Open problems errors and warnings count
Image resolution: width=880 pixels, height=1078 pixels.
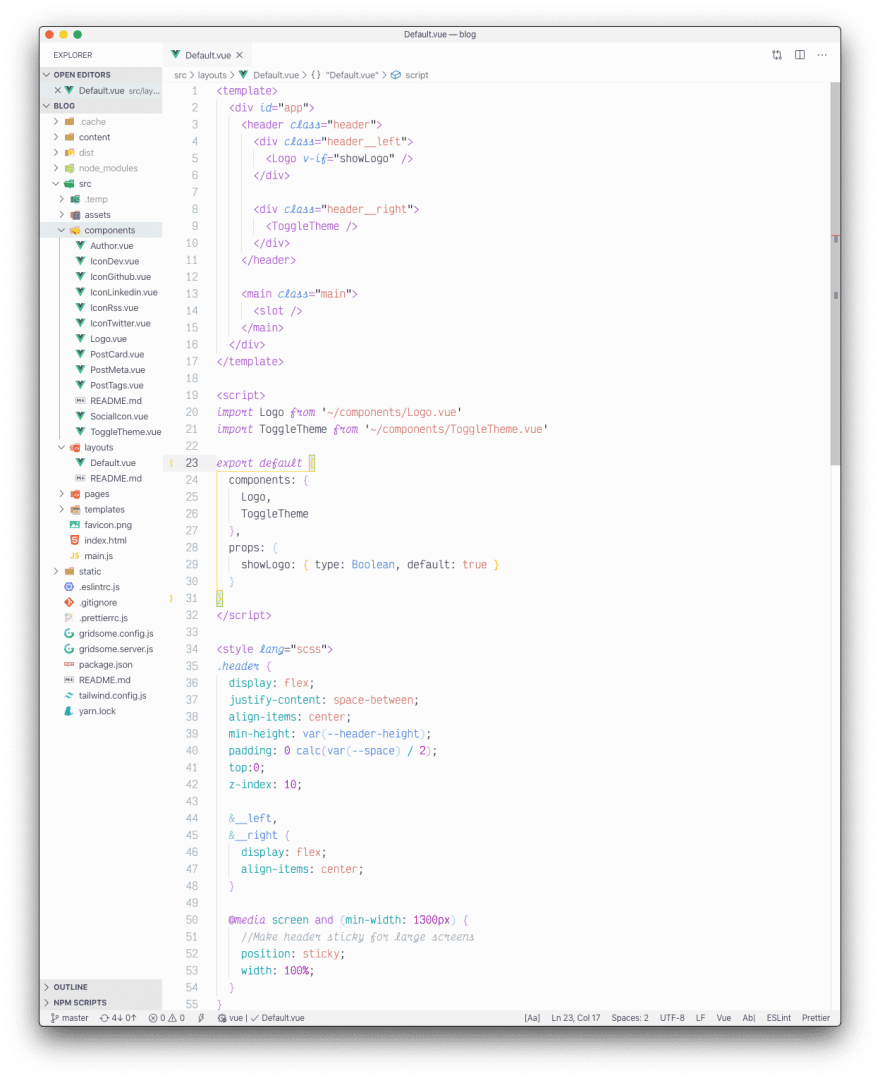166,1018
